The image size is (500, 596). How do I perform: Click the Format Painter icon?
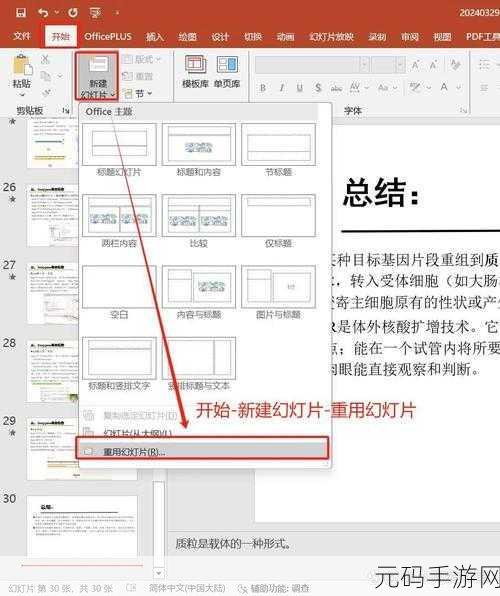point(46,93)
